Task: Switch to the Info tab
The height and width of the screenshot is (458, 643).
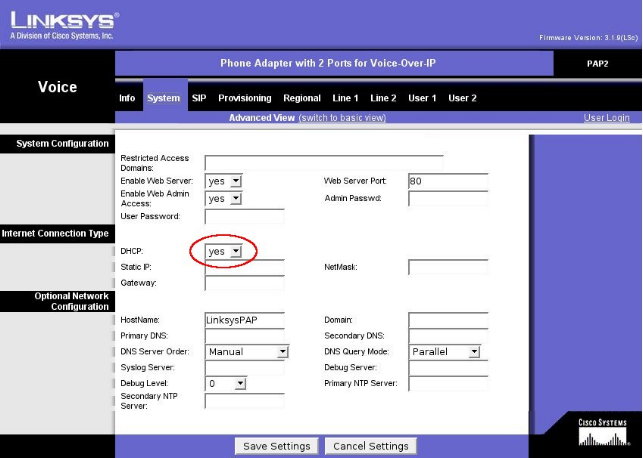Action: [x=127, y=98]
